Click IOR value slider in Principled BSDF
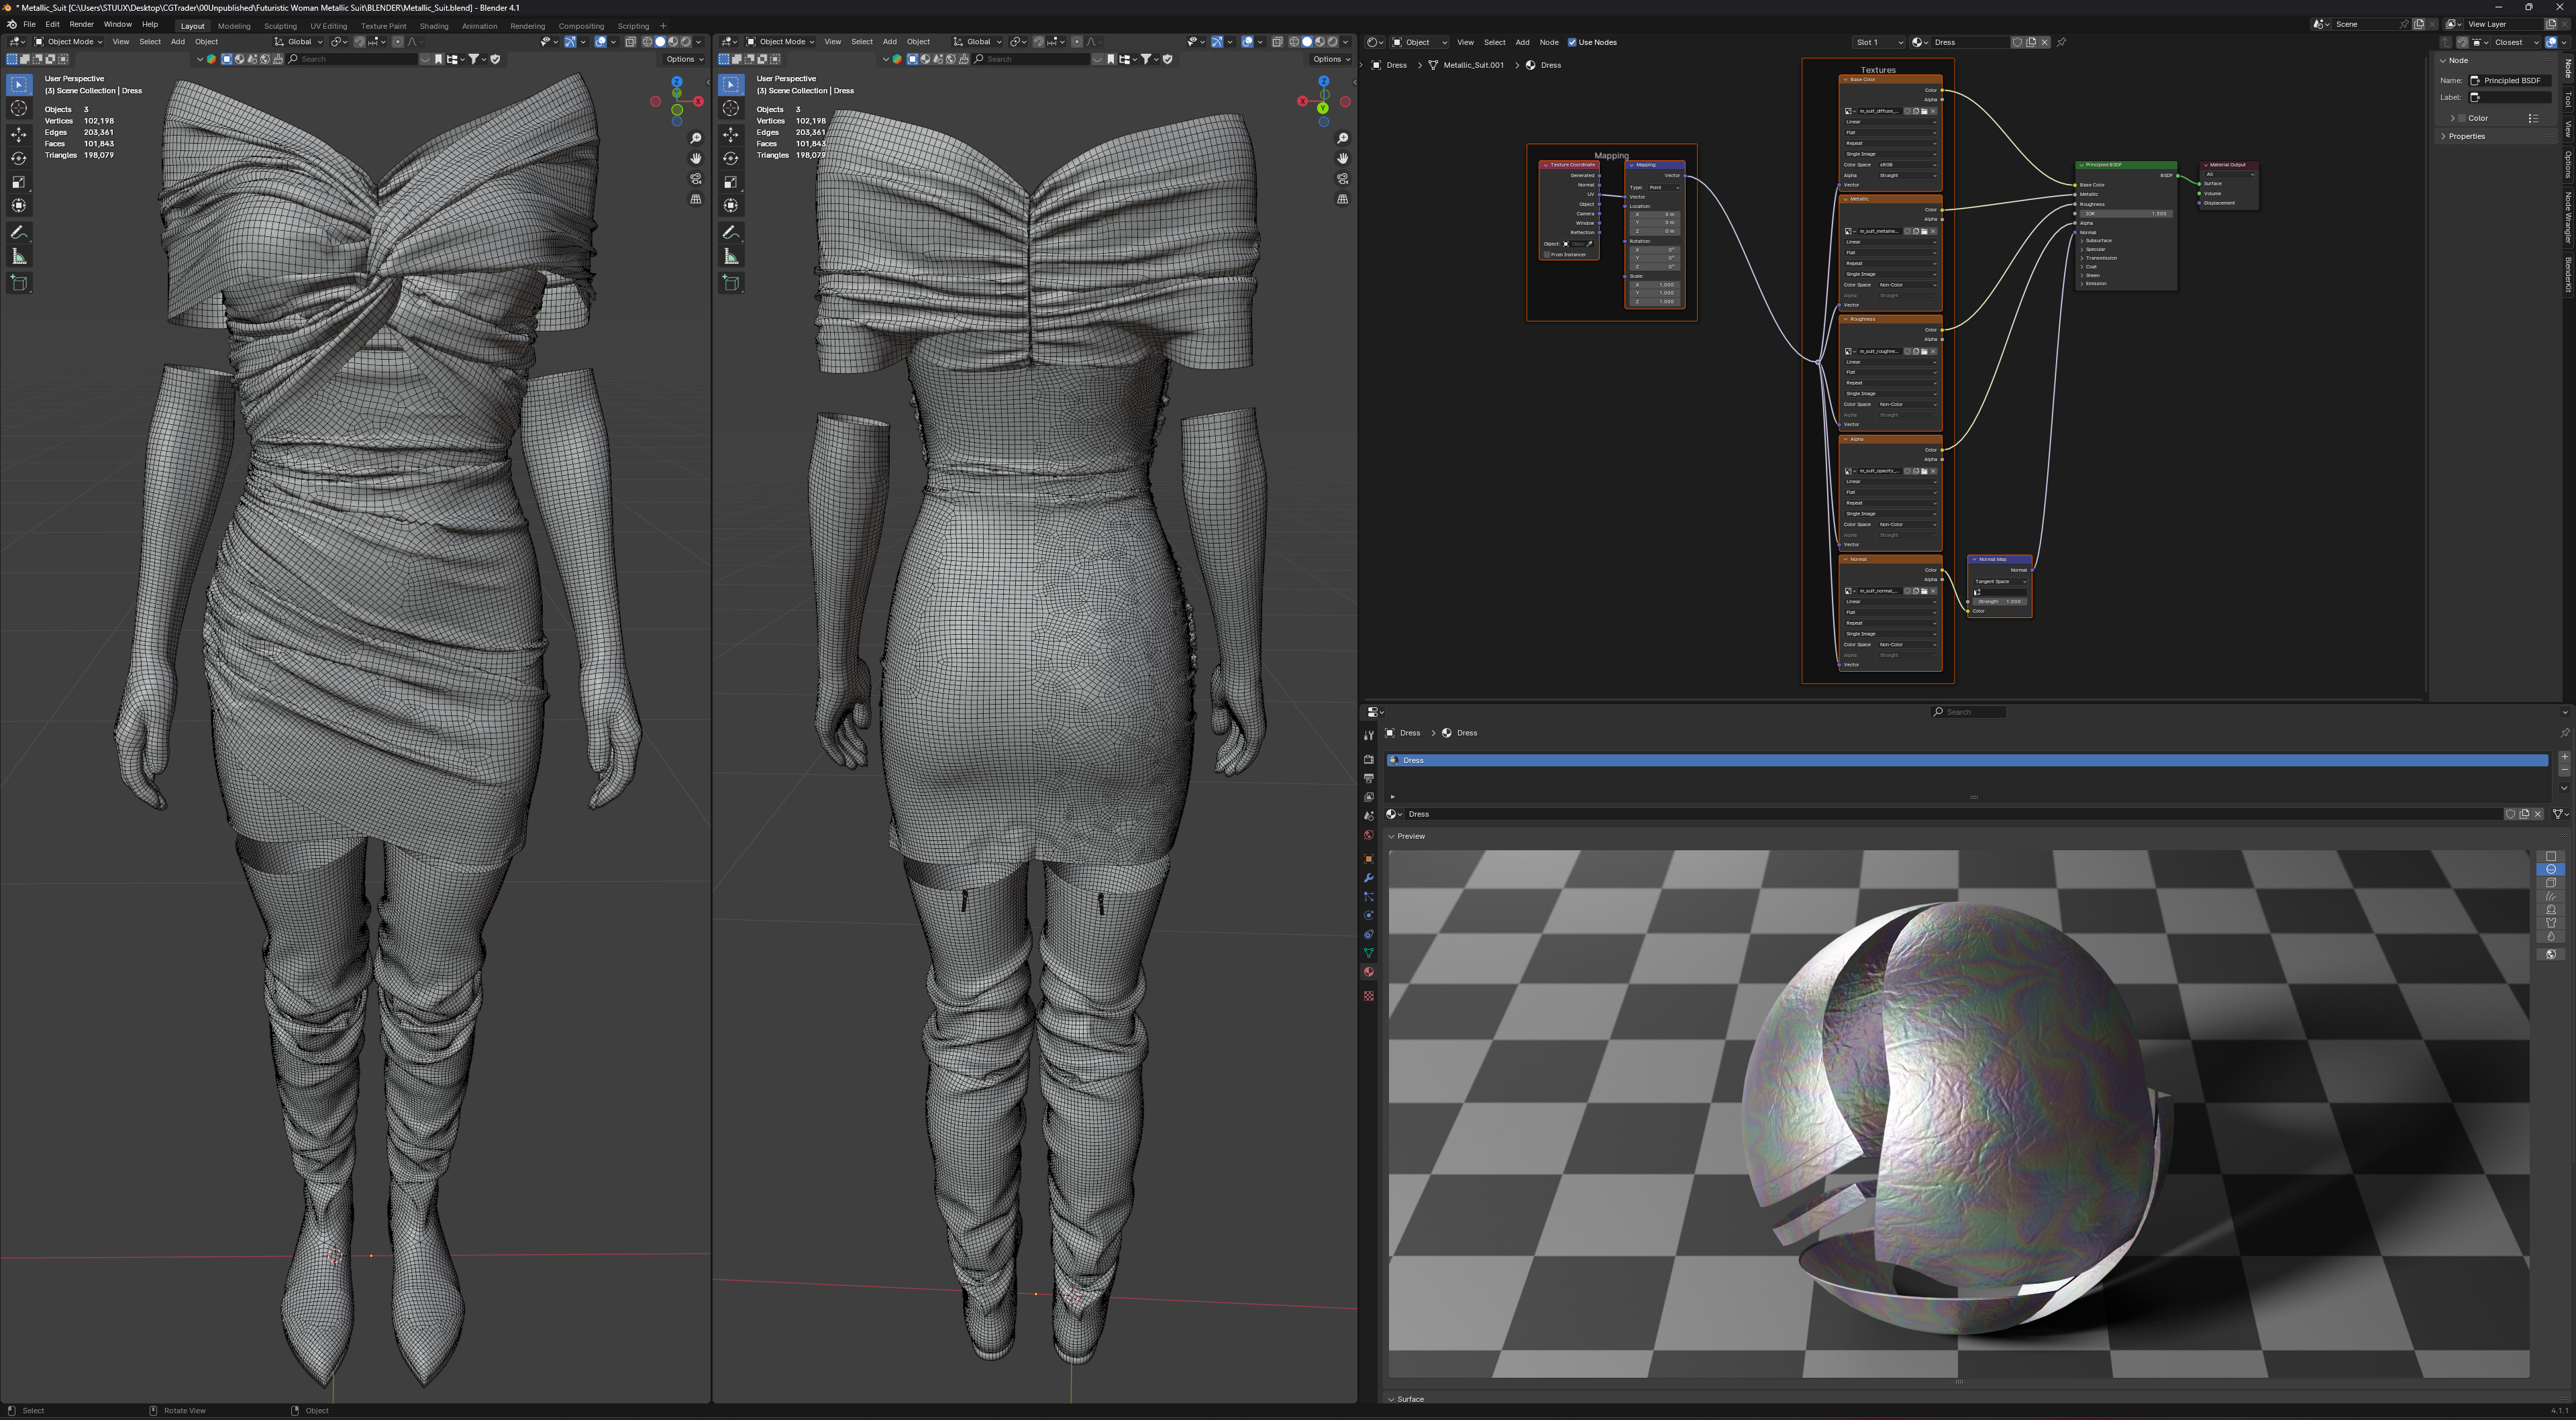Viewport: 2576px width, 1420px height. 2125,213
